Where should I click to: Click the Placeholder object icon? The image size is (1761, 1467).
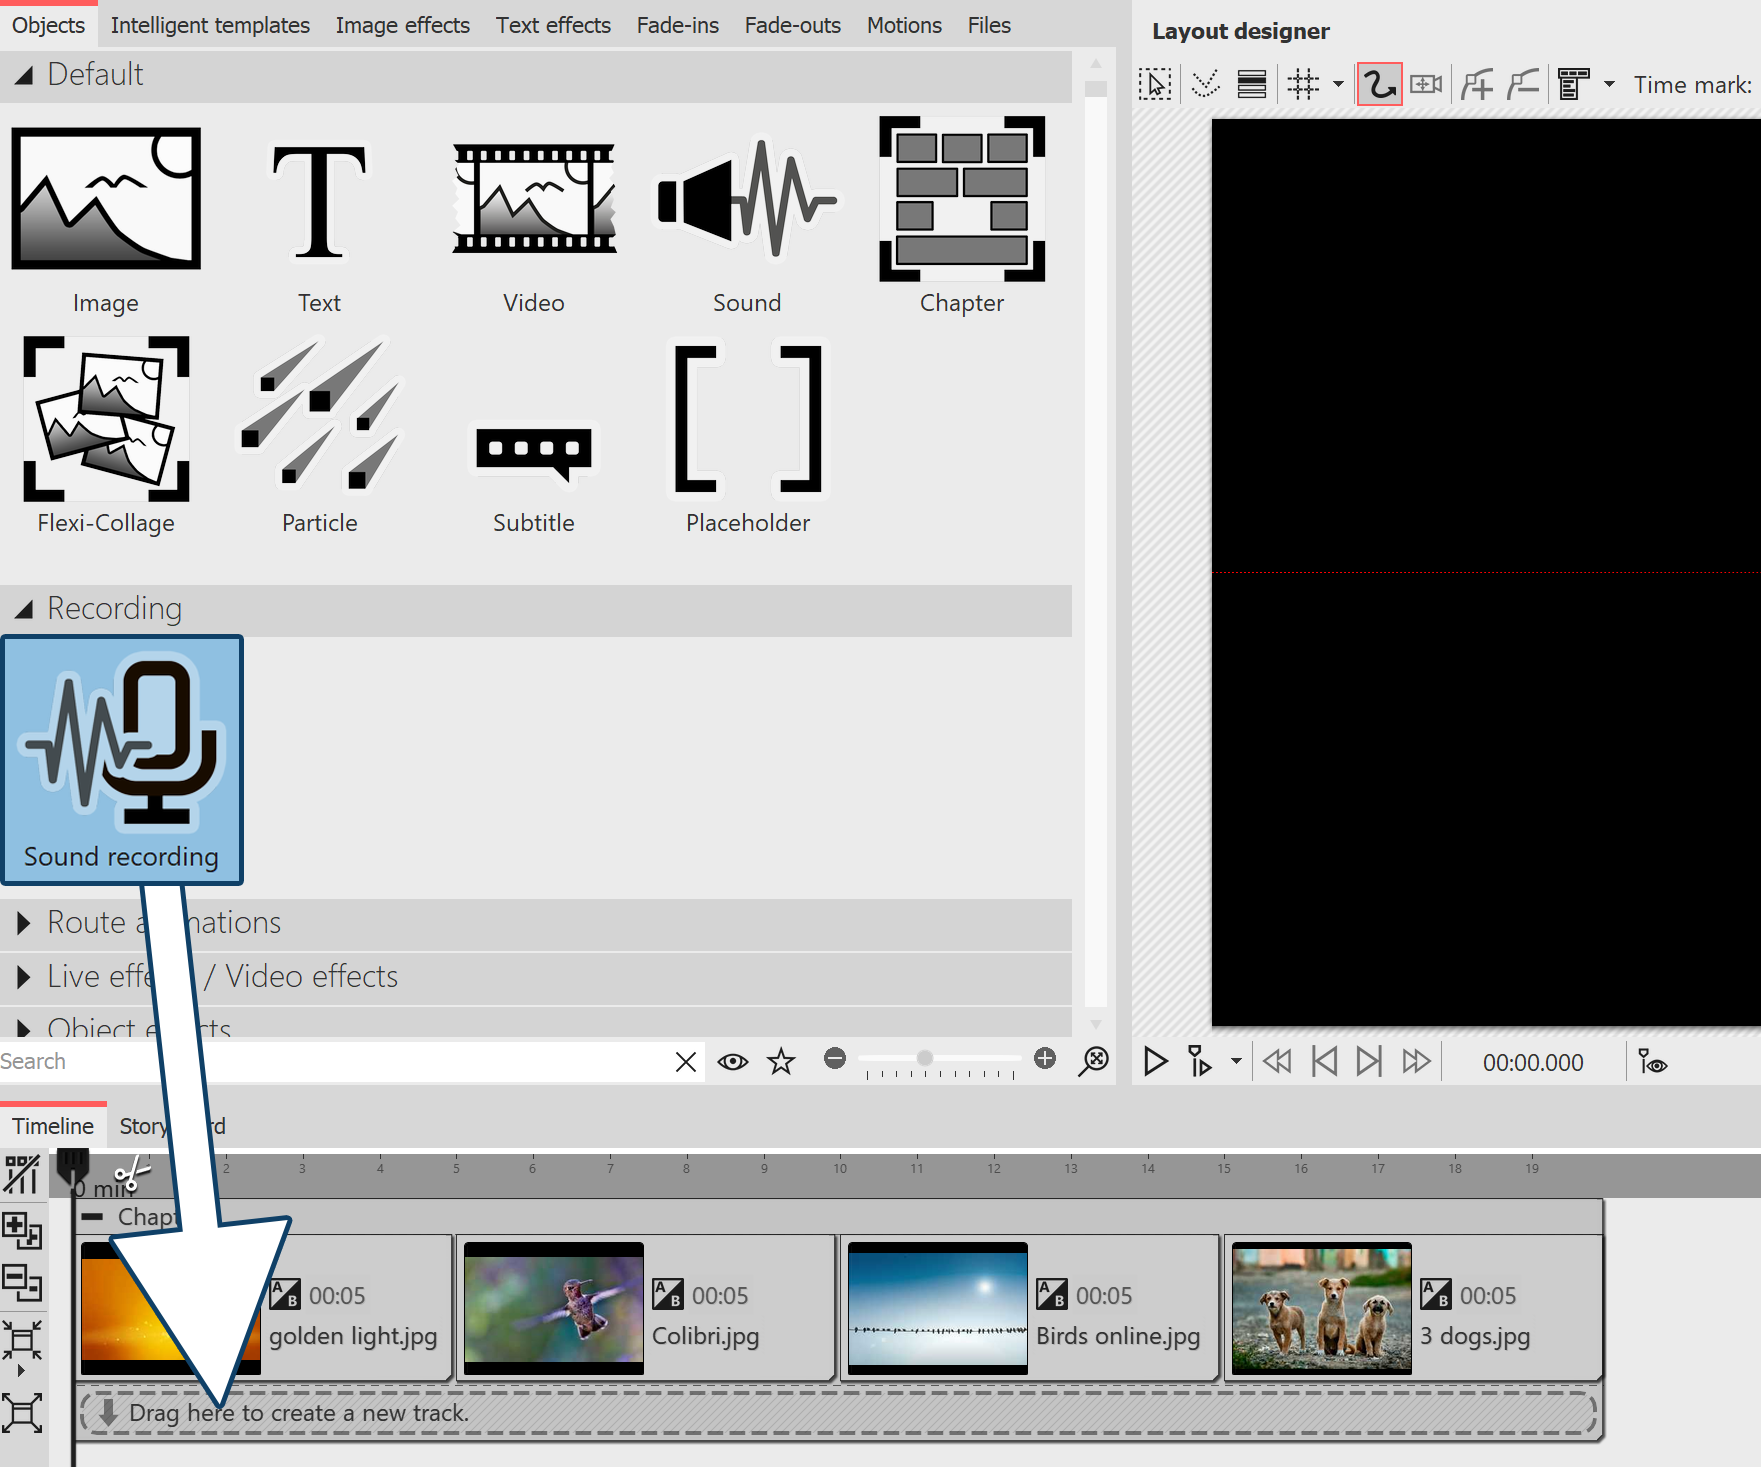747,419
